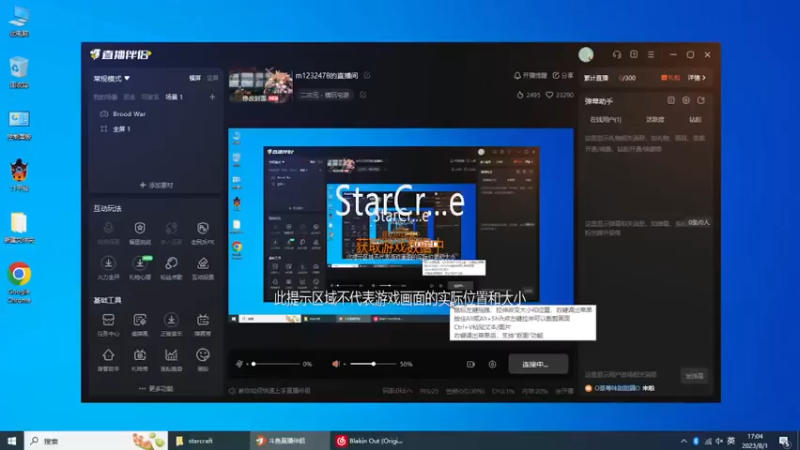Click first 弹幕助手 panel icon
The width and height of the screenshot is (800, 450).
click(x=671, y=101)
